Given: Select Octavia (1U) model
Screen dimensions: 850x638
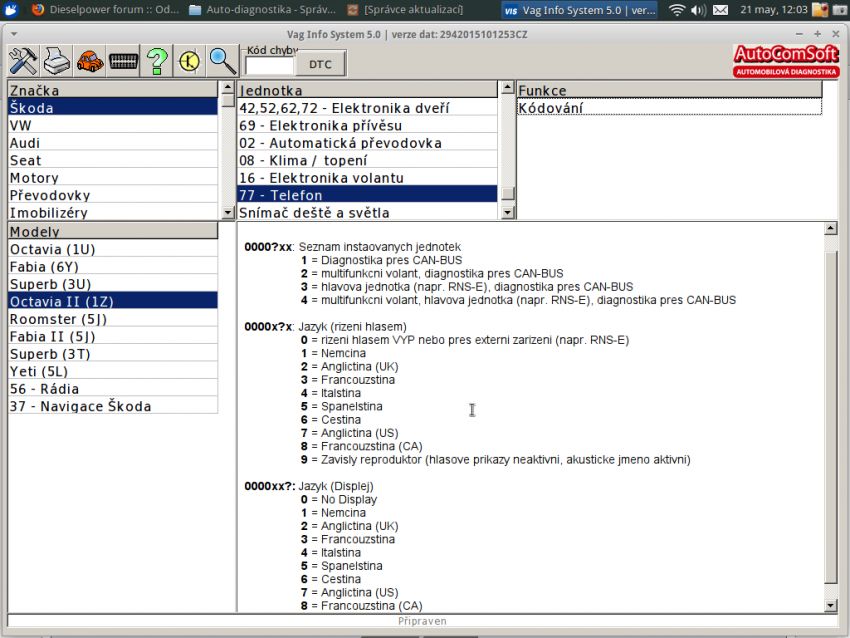Looking at the screenshot, I should pos(113,249).
